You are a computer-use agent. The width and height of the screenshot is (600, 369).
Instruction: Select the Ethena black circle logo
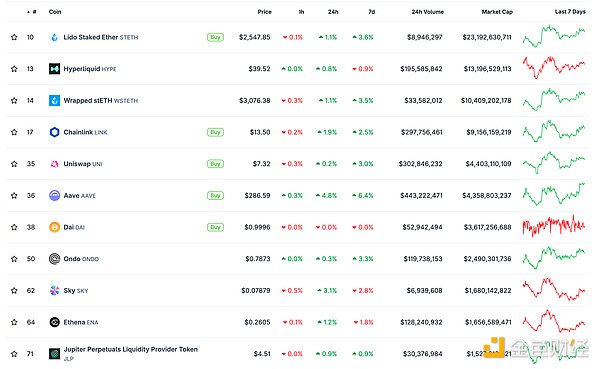54,322
